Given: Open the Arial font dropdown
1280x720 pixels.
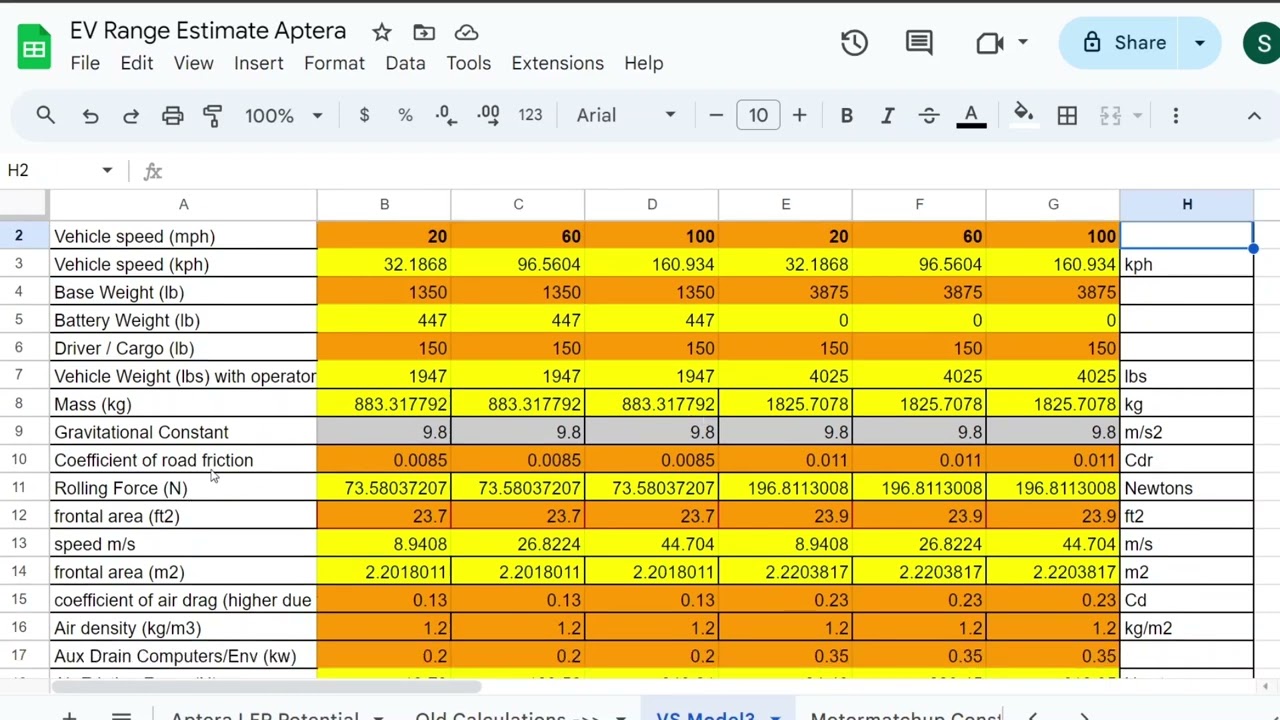Looking at the screenshot, I should (626, 115).
